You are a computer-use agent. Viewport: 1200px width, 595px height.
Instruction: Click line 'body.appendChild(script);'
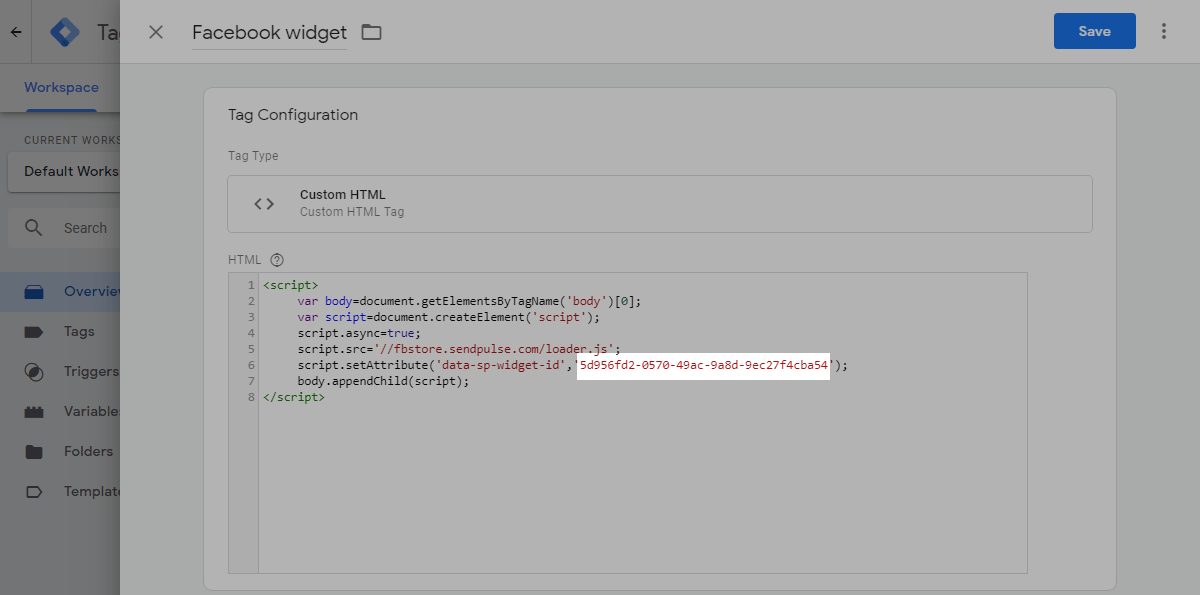[383, 381]
